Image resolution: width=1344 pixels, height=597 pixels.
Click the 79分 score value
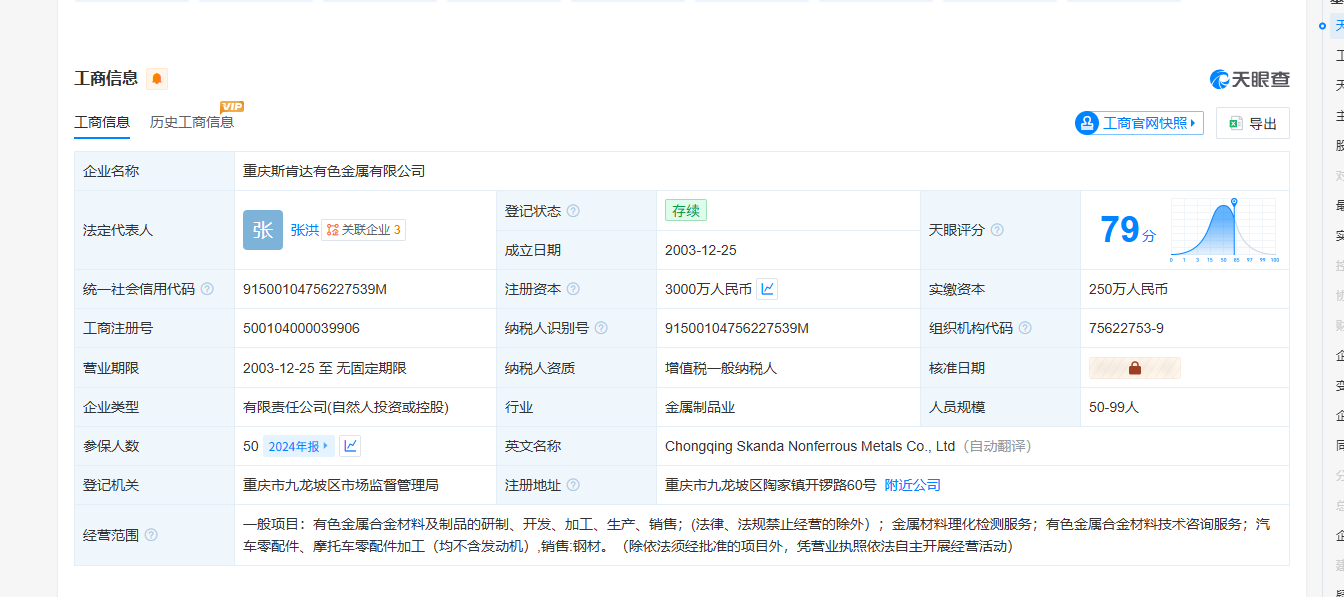click(x=1127, y=230)
